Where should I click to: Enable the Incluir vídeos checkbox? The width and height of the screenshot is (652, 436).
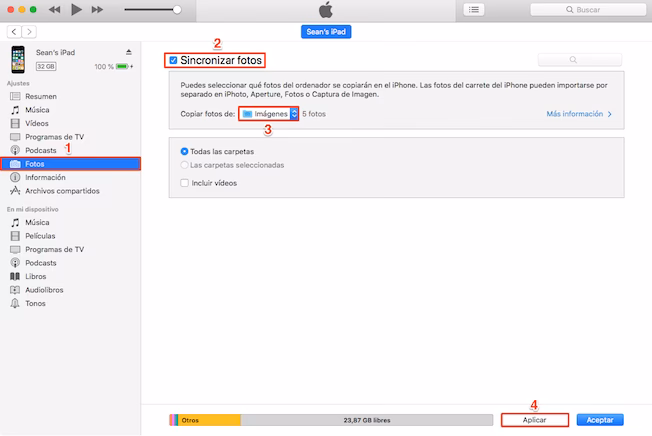pos(185,183)
